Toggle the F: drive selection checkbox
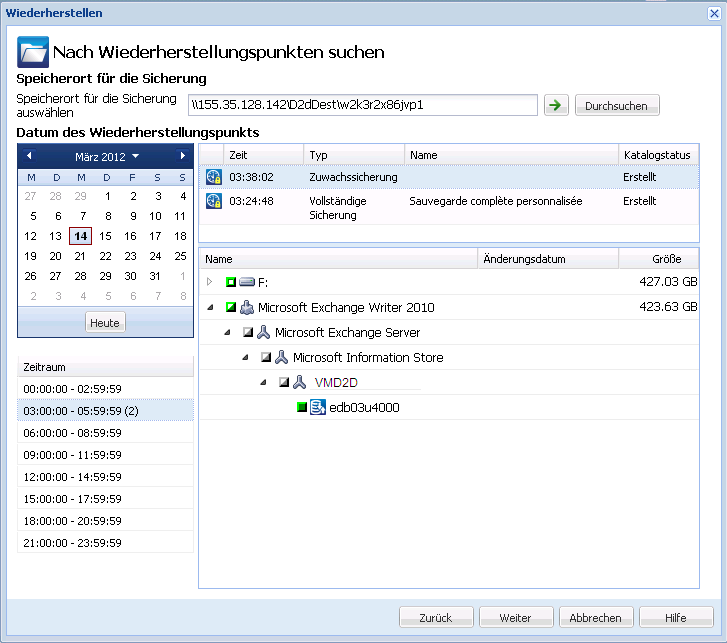 tap(230, 283)
